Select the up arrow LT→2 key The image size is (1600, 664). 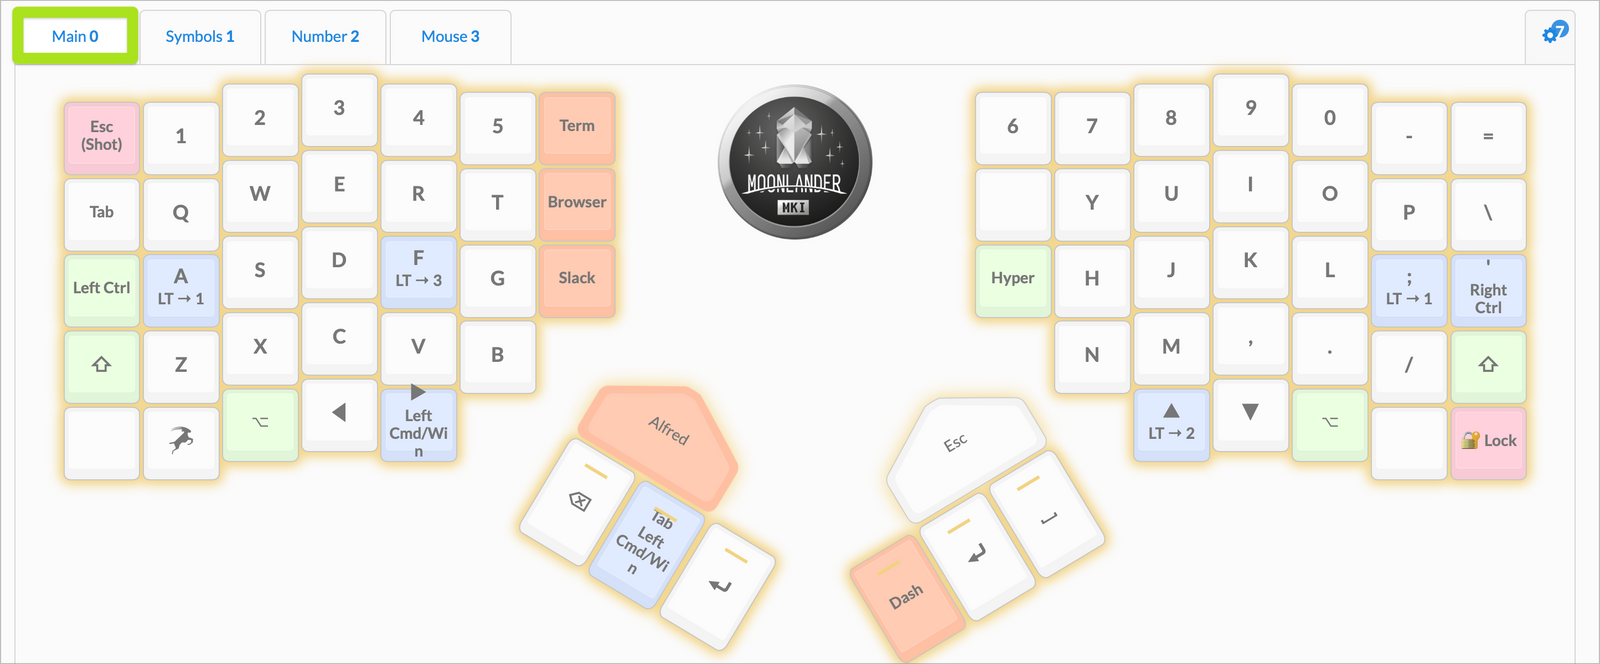[x=1171, y=422]
